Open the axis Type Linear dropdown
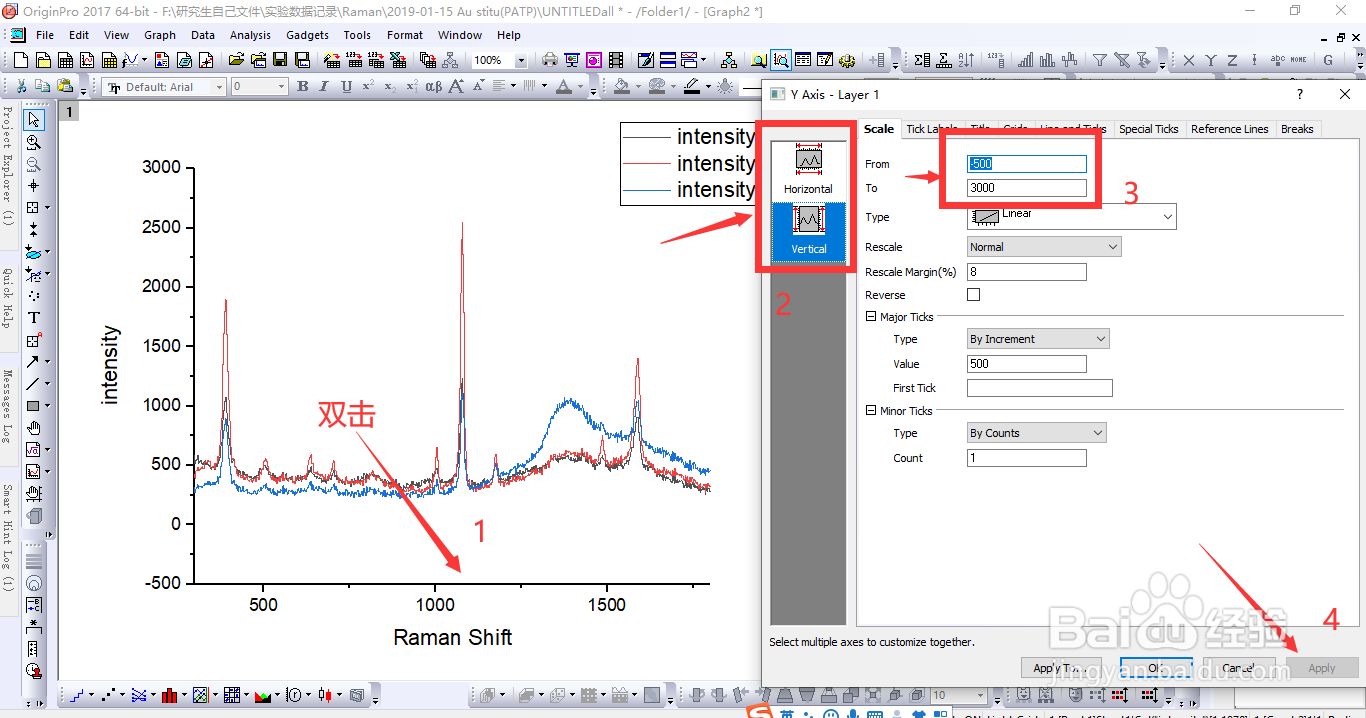1366x718 pixels. click(1072, 216)
